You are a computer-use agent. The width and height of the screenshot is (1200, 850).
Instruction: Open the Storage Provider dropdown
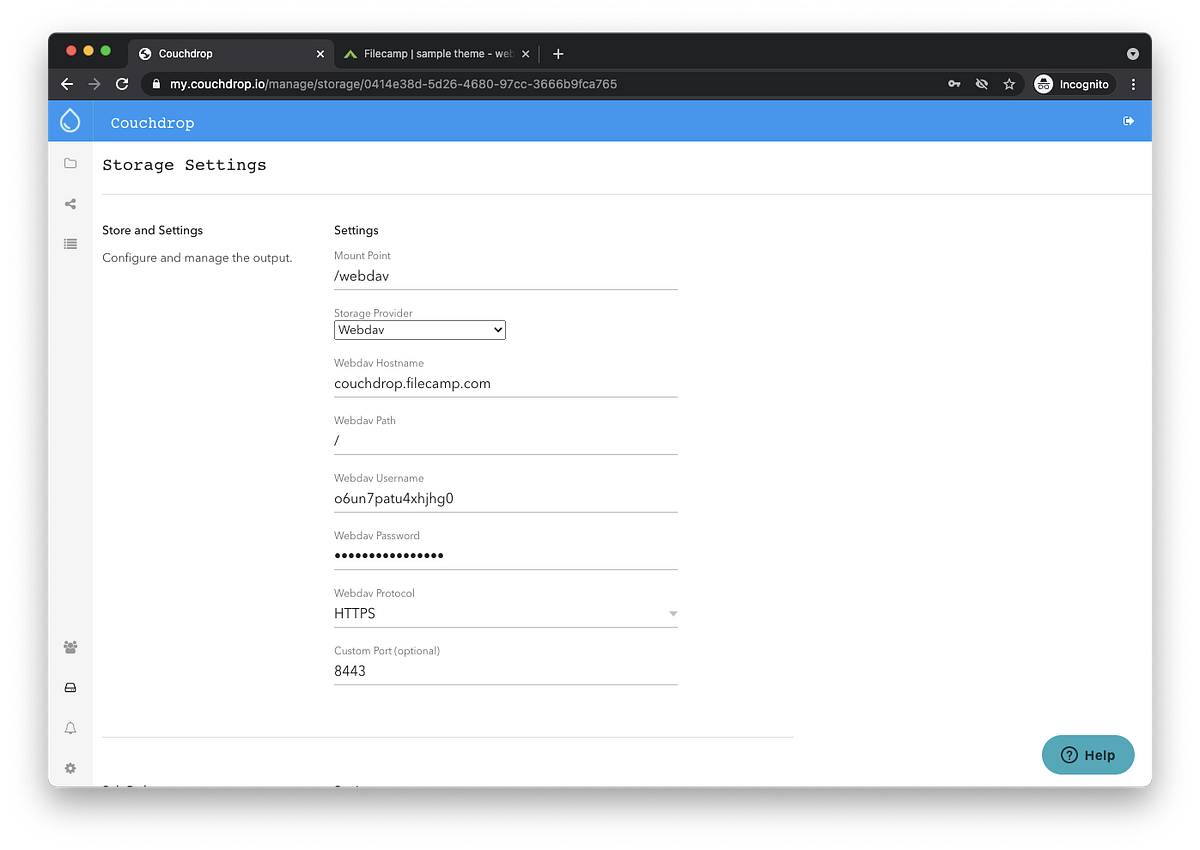[x=419, y=329]
